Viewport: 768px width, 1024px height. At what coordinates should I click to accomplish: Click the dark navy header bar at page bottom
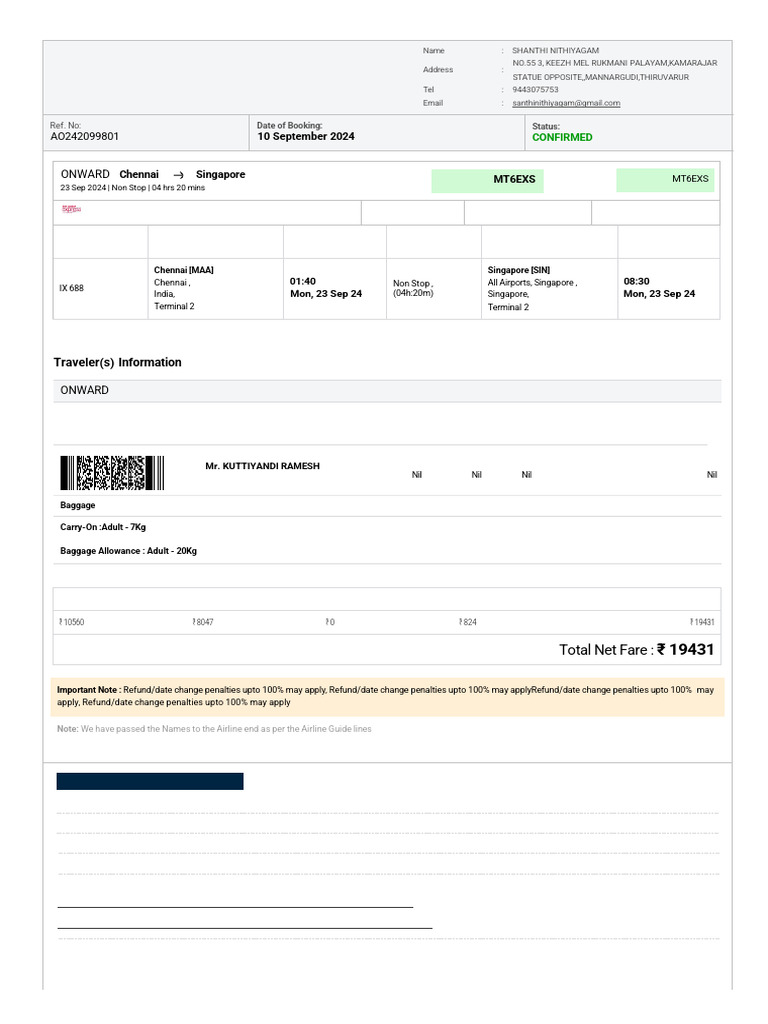(x=150, y=782)
